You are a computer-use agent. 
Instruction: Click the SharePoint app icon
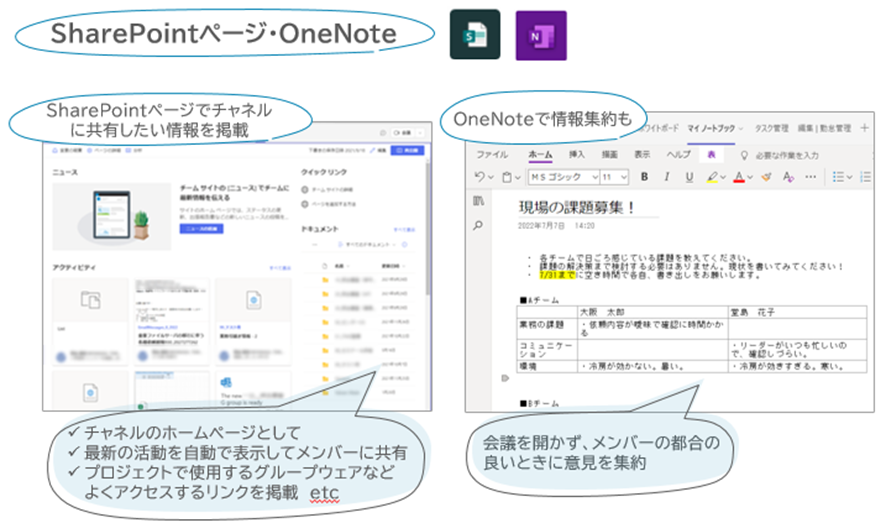475,34
